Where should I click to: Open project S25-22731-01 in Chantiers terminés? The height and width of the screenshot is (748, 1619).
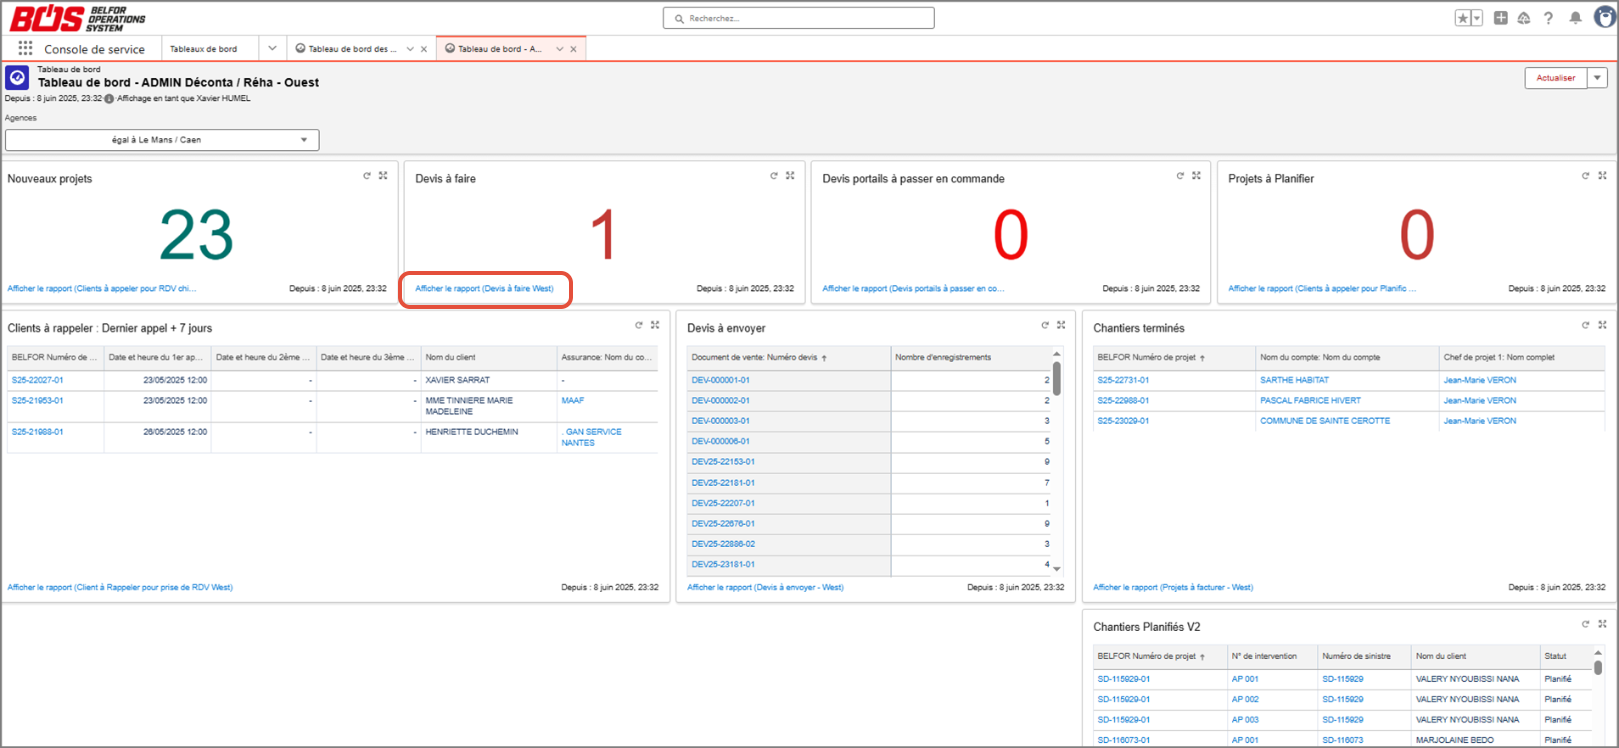click(x=1123, y=380)
